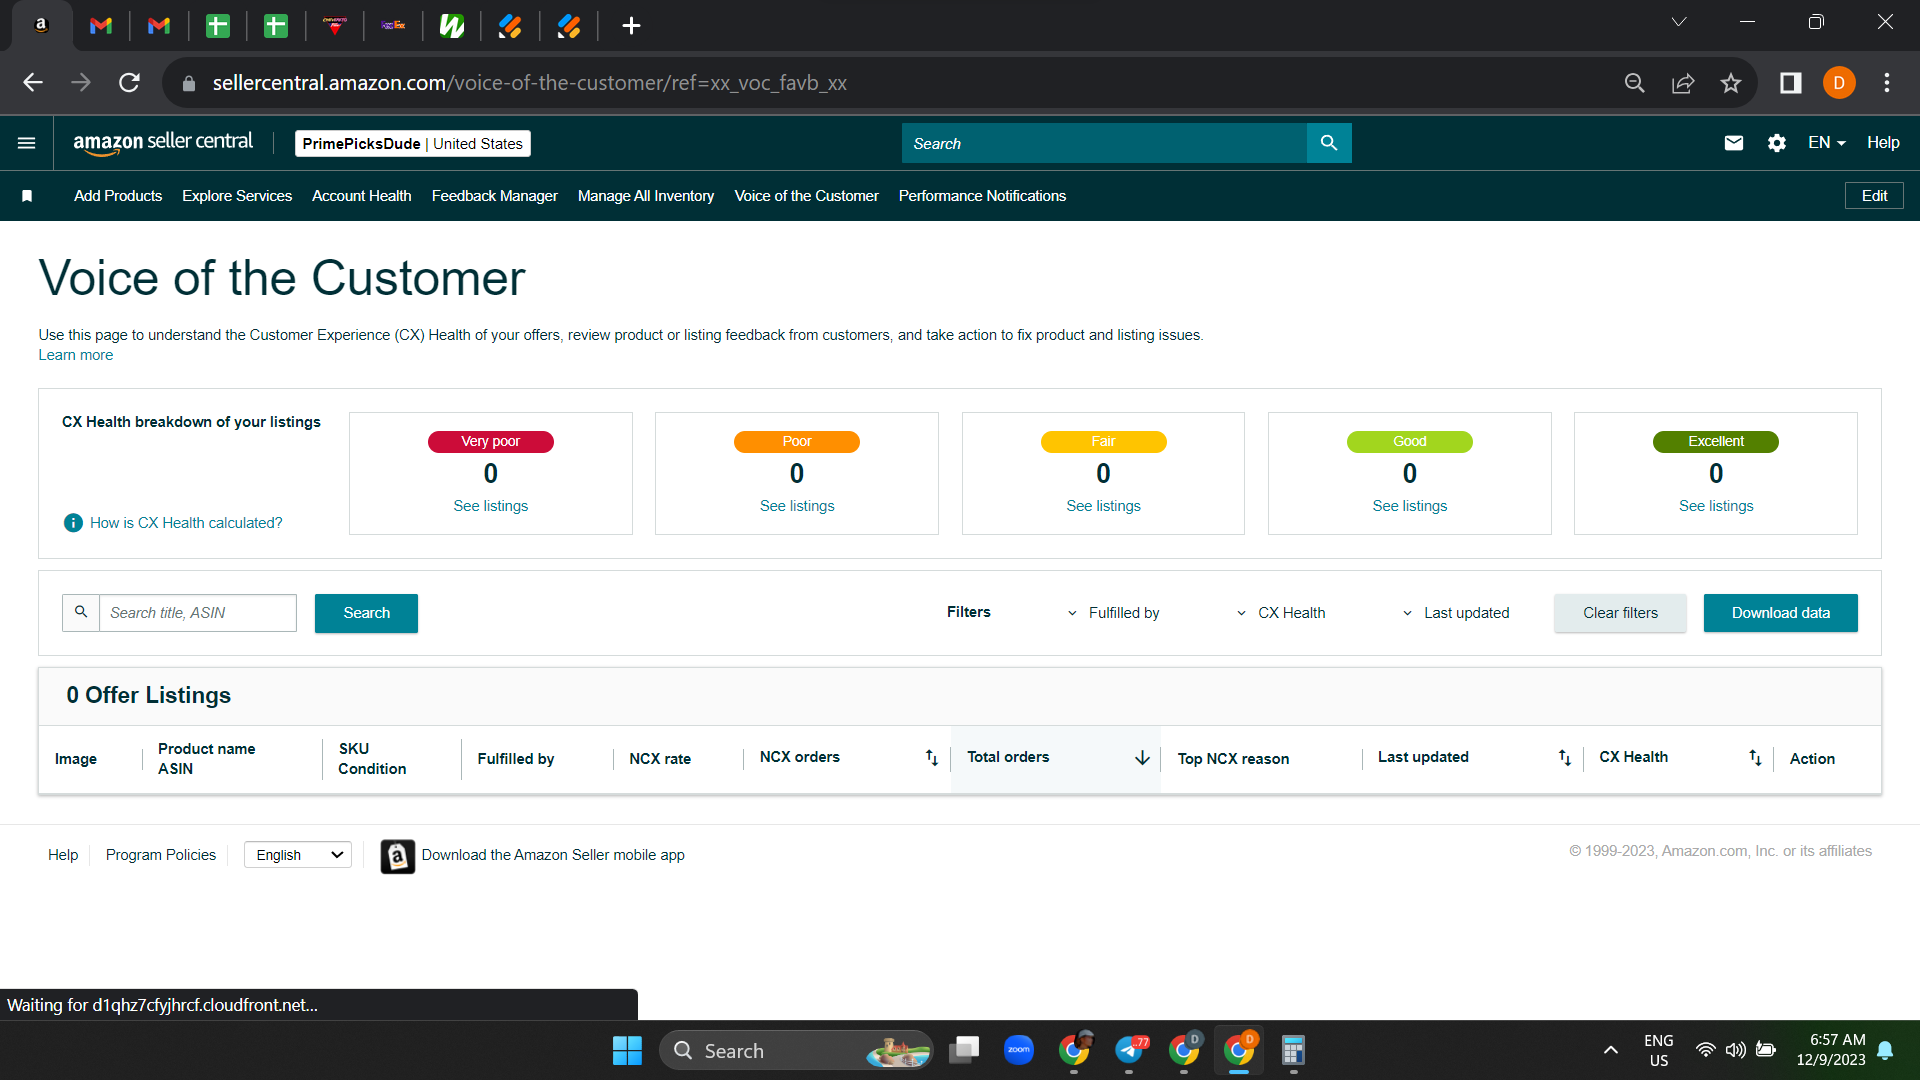This screenshot has height=1080, width=1920.
Task: Open the messages envelope icon
Action: pos(1734,143)
